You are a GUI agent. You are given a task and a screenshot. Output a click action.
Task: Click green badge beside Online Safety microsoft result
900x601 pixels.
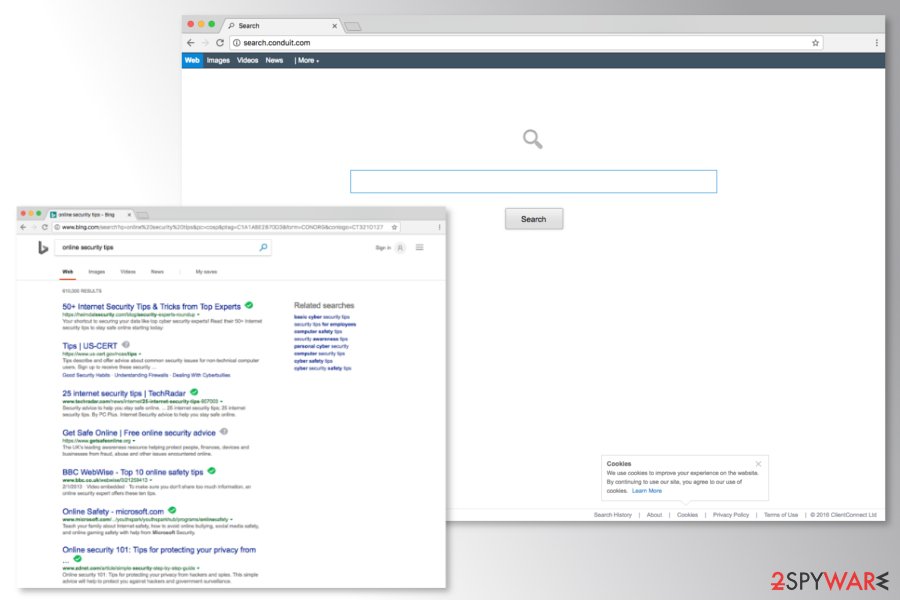(172, 510)
